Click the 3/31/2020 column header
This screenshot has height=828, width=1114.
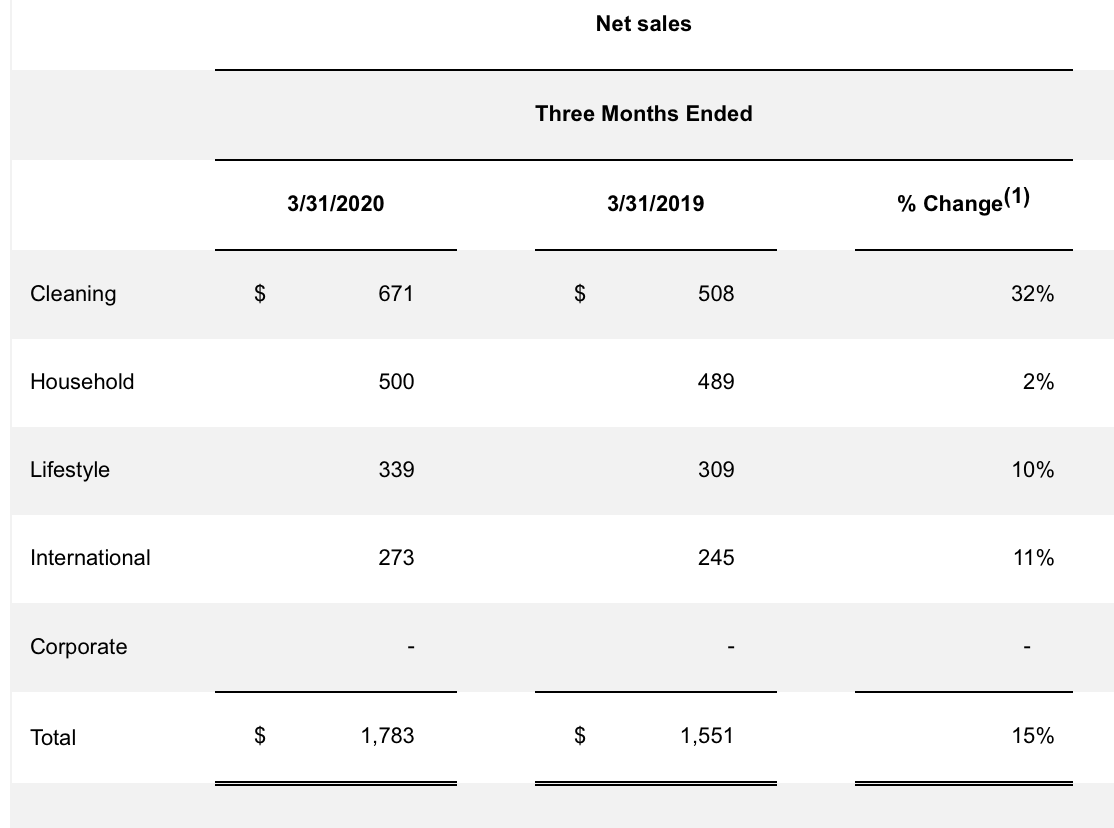tap(335, 204)
